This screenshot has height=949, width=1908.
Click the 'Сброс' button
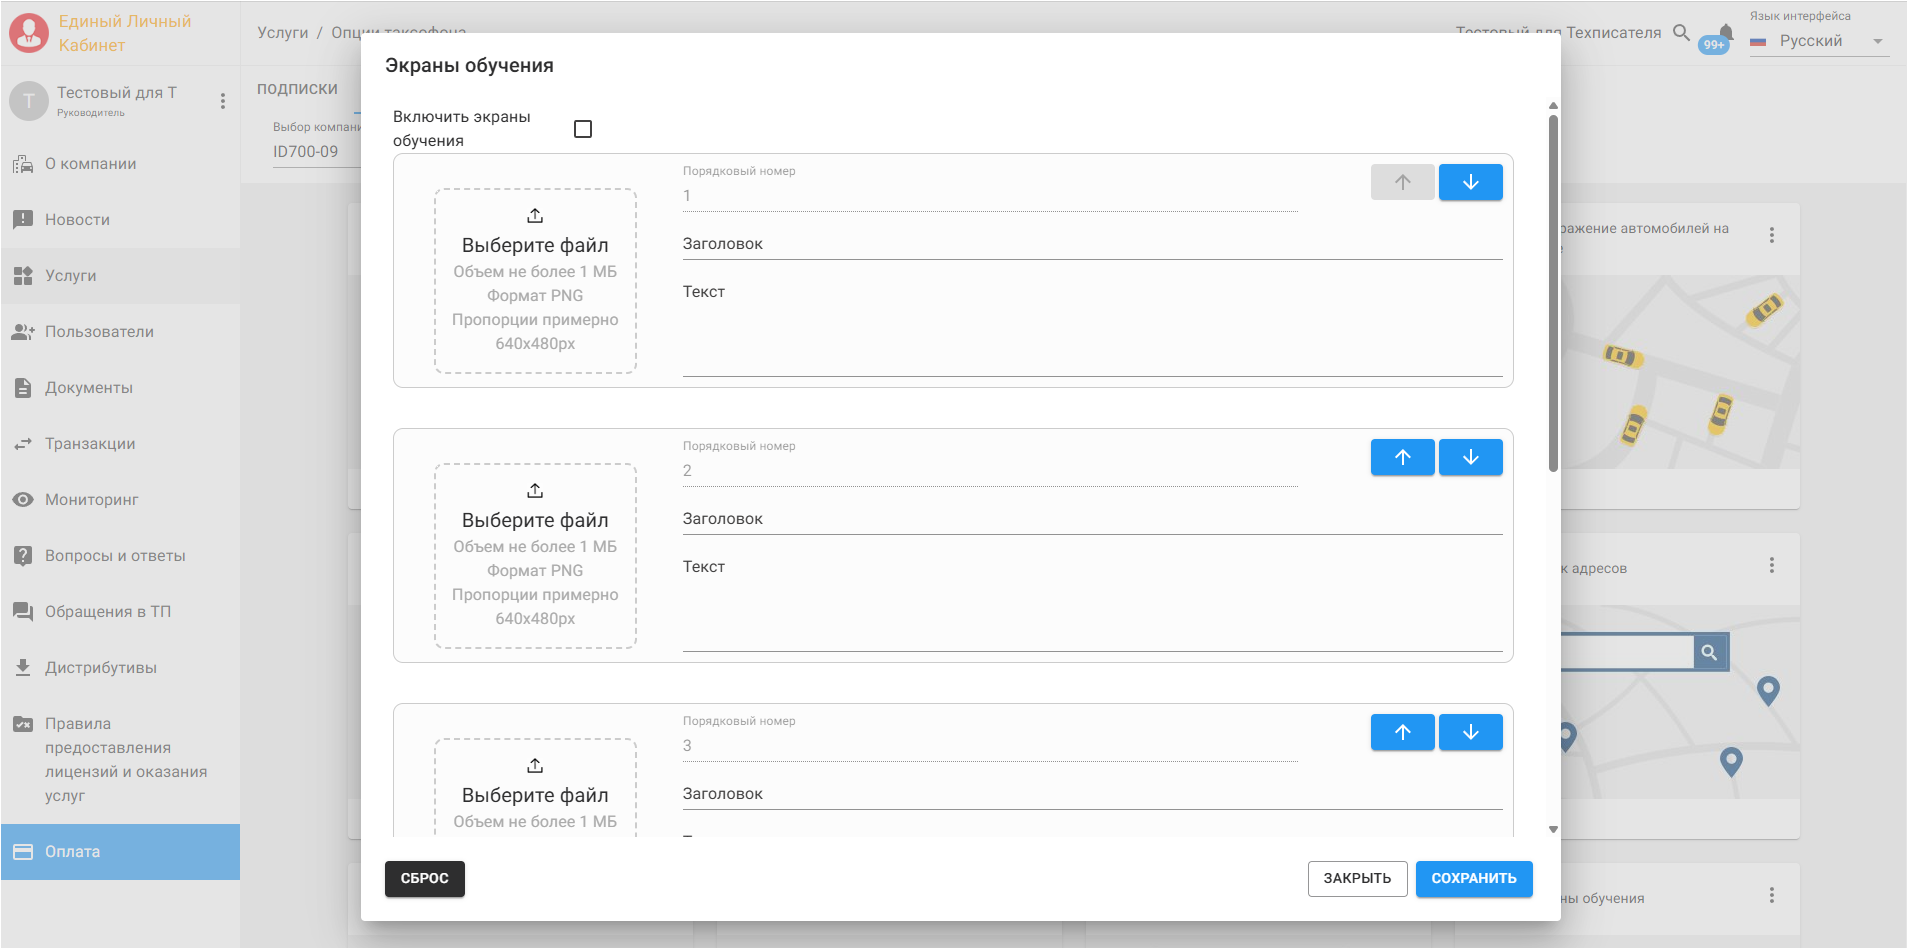click(x=425, y=879)
